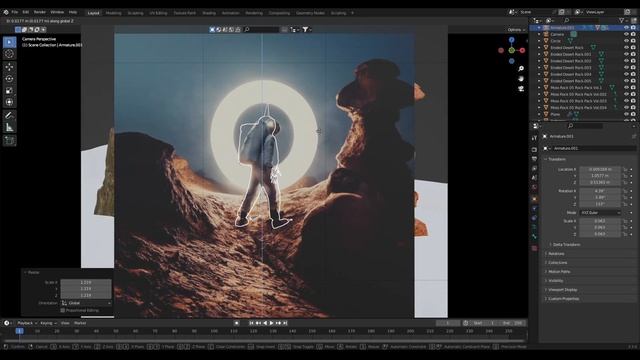This screenshot has width=640, height=360.
Task: Switch to the Shading workspace tab
Action: (x=209, y=13)
